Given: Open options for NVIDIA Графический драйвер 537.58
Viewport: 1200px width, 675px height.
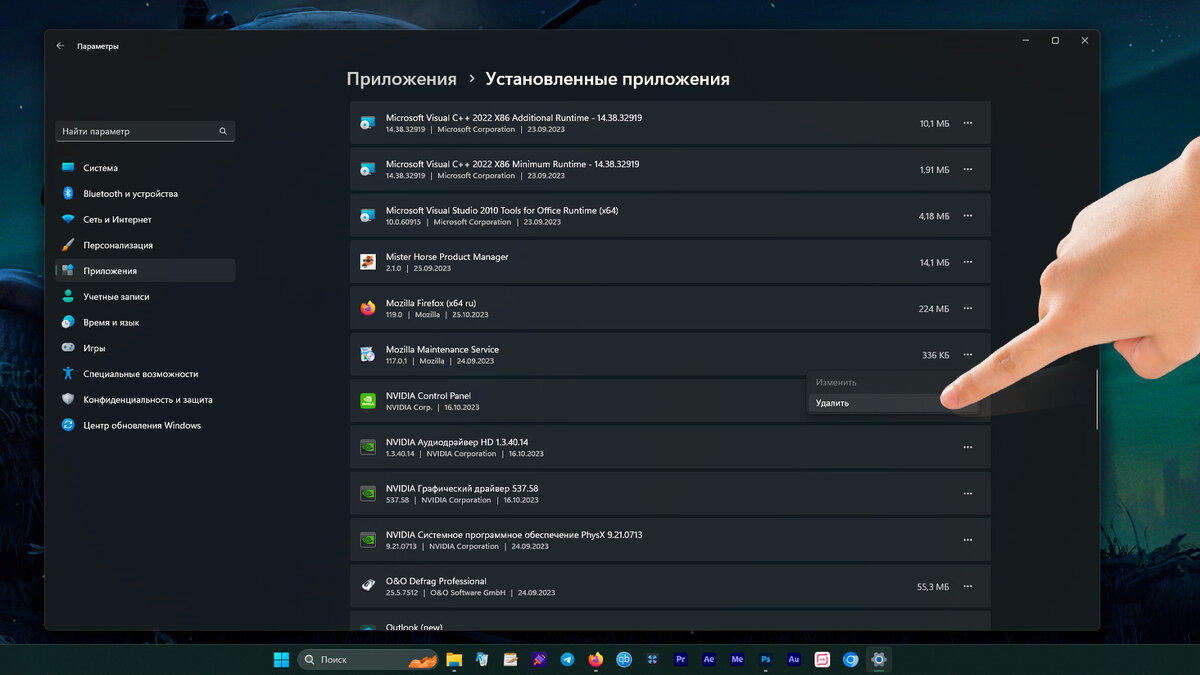Looking at the screenshot, I should click(967, 493).
